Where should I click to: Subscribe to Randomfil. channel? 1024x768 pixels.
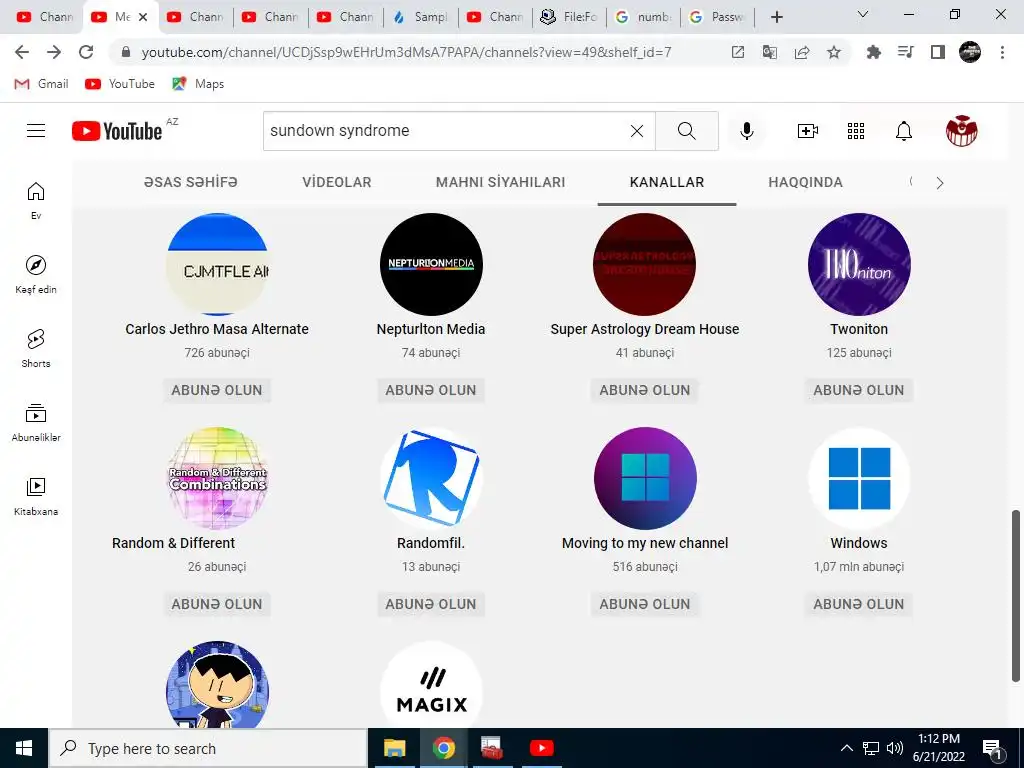(431, 604)
